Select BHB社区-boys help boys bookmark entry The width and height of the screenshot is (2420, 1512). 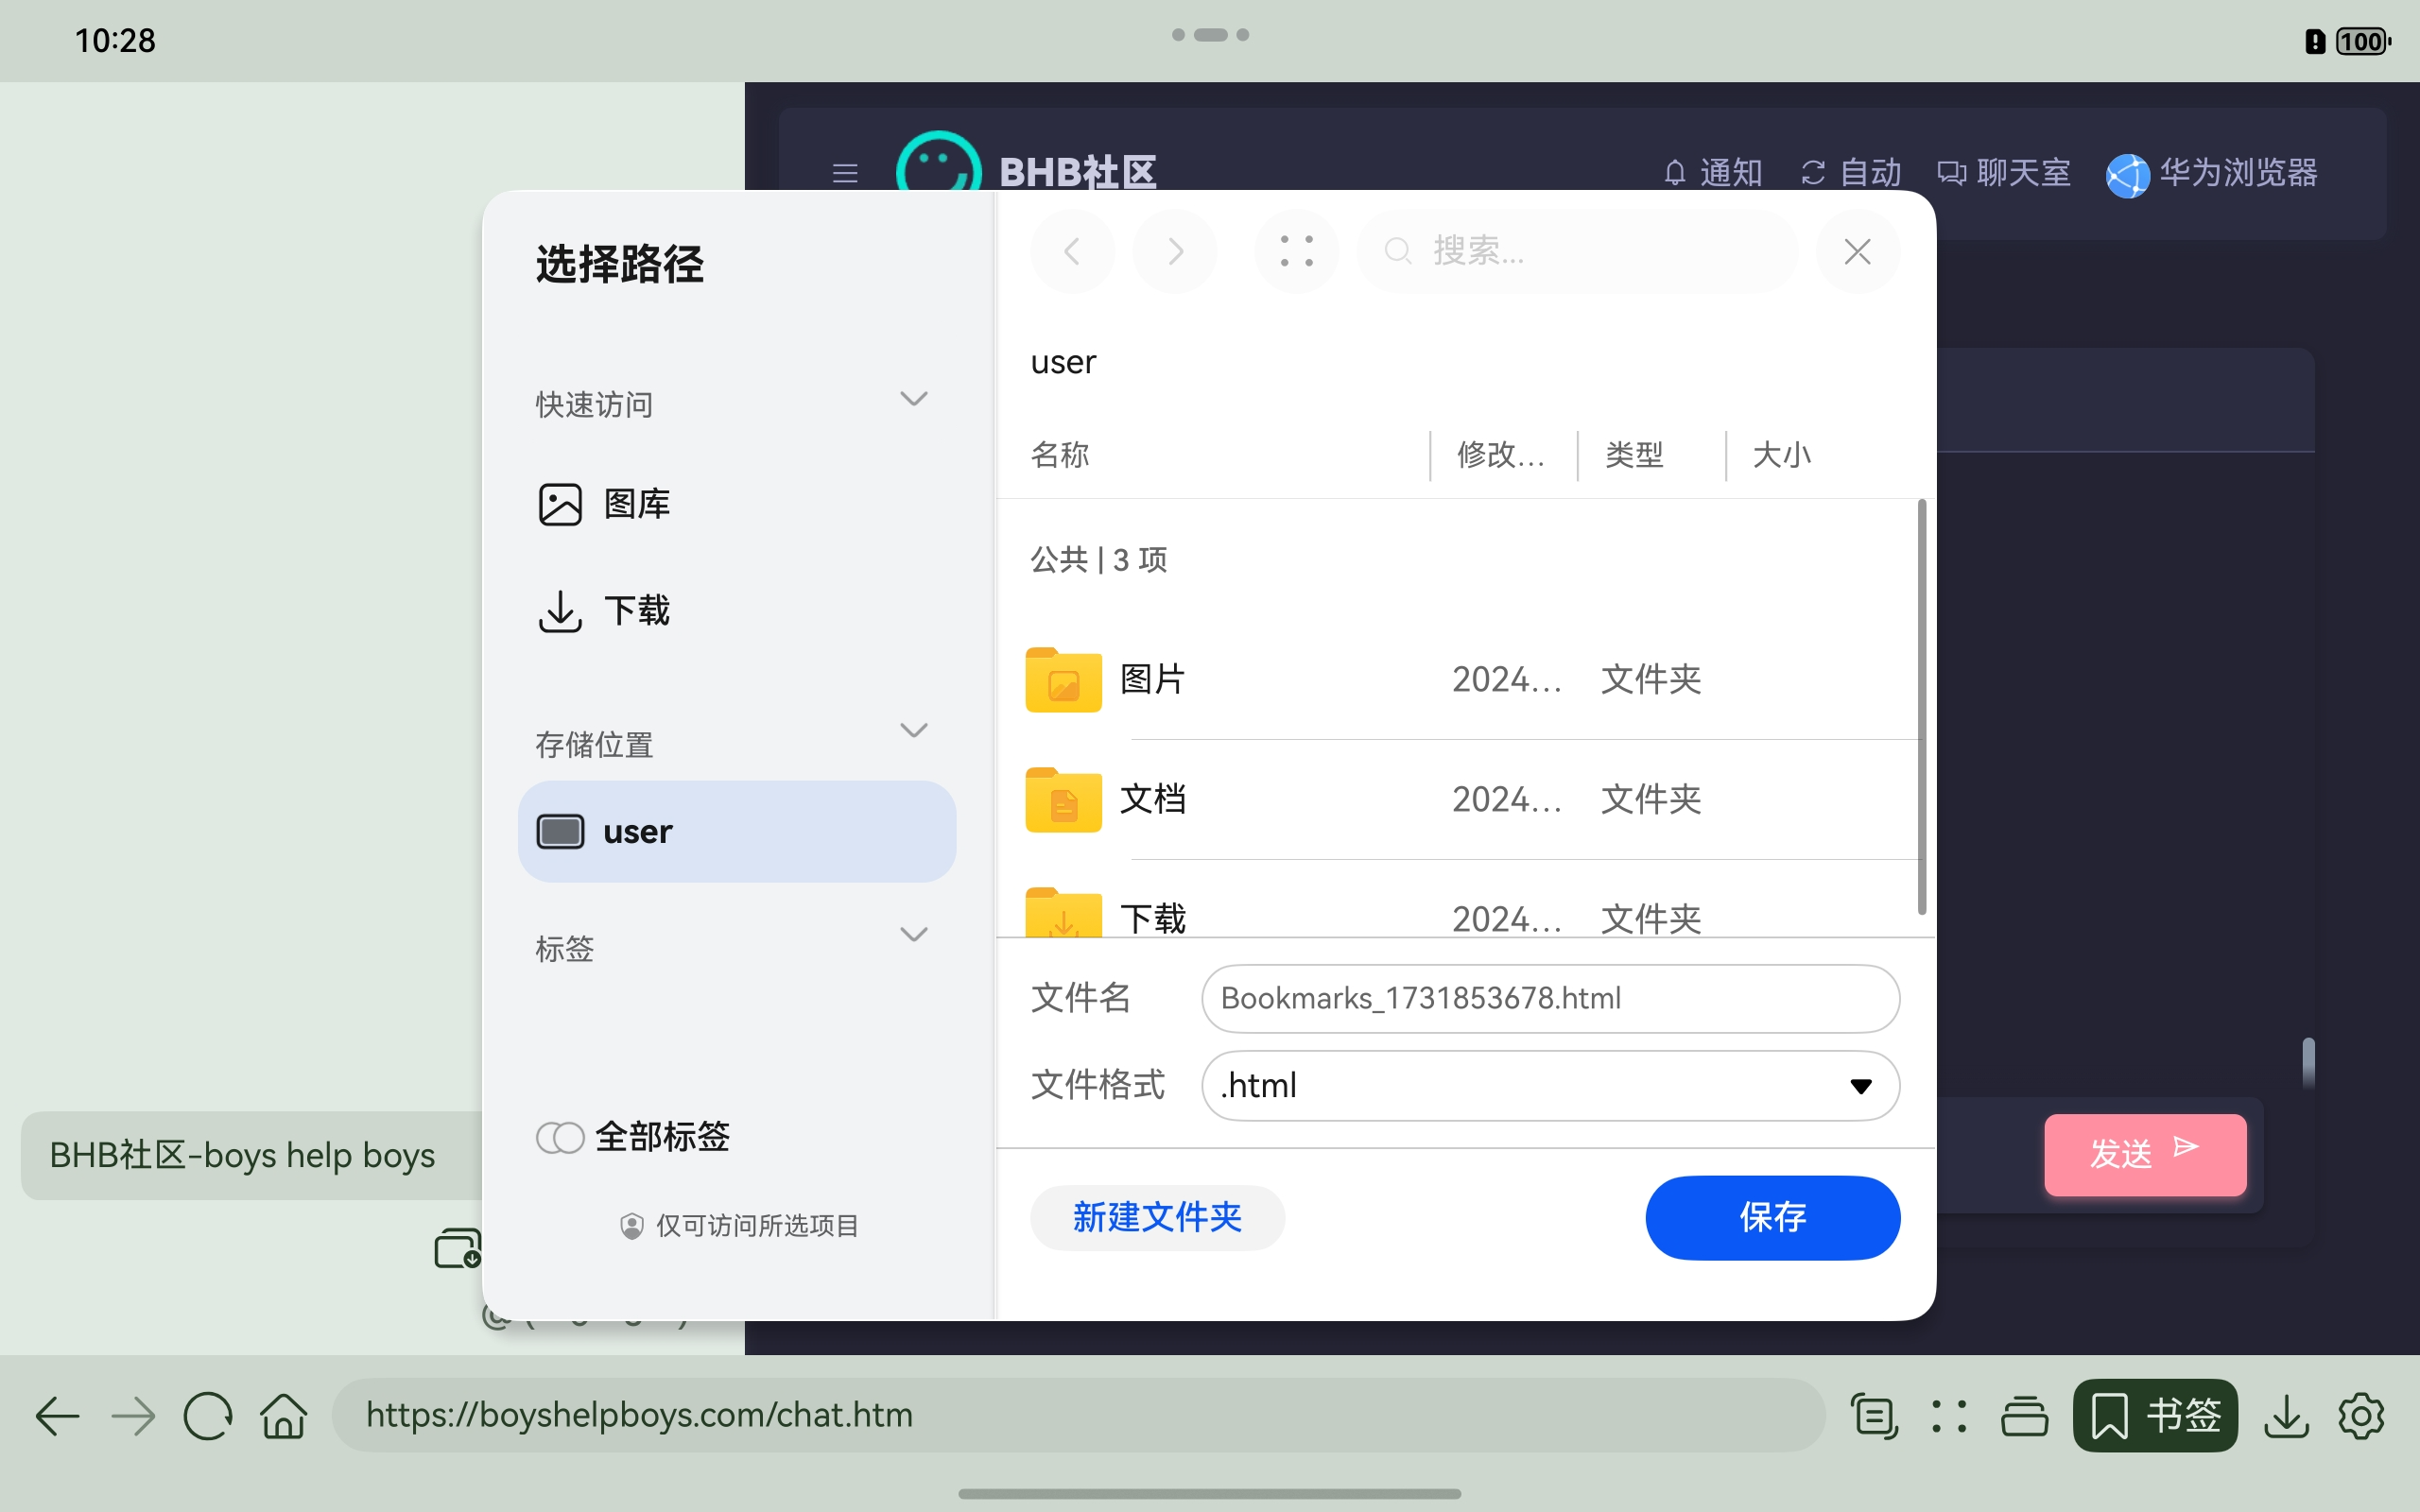(252, 1155)
